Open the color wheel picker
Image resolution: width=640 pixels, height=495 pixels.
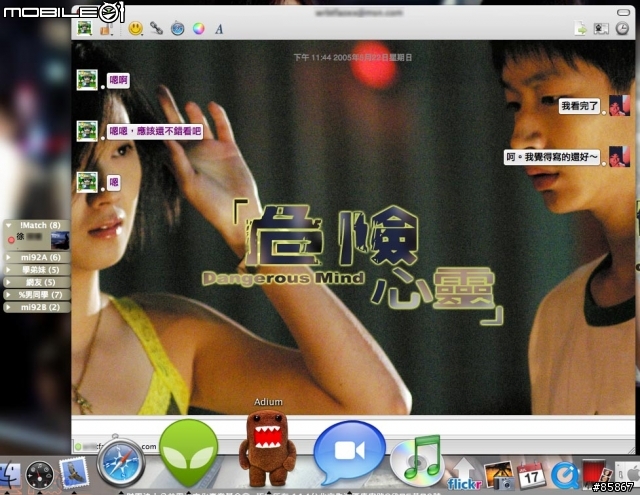198,29
